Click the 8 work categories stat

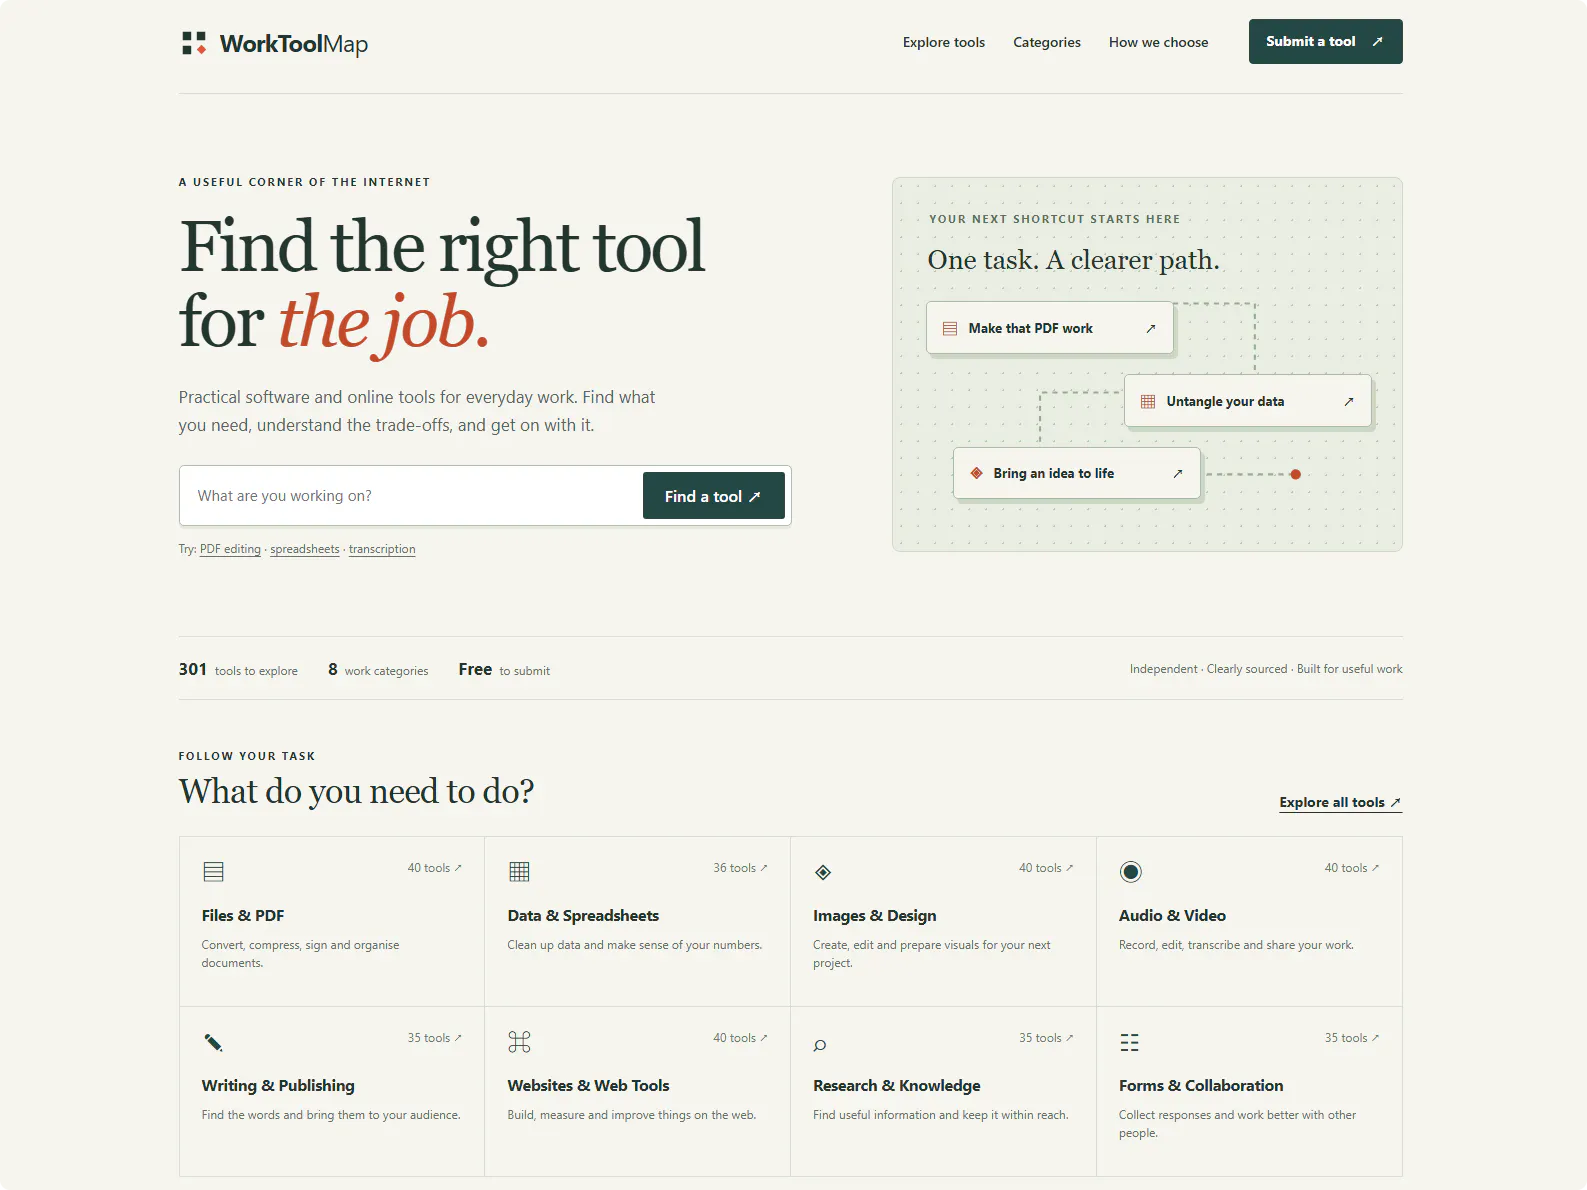click(378, 669)
